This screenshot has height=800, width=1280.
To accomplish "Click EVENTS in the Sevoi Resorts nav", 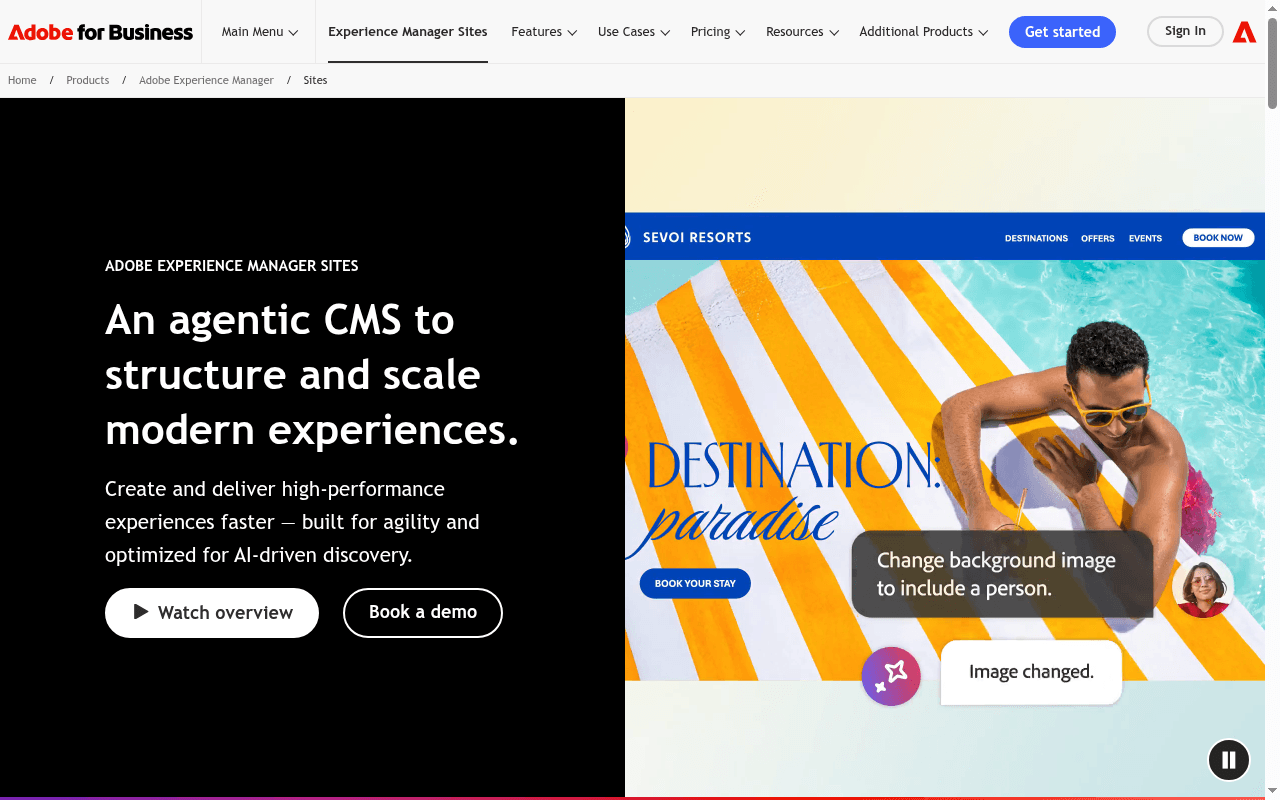I will [1145, 238].
